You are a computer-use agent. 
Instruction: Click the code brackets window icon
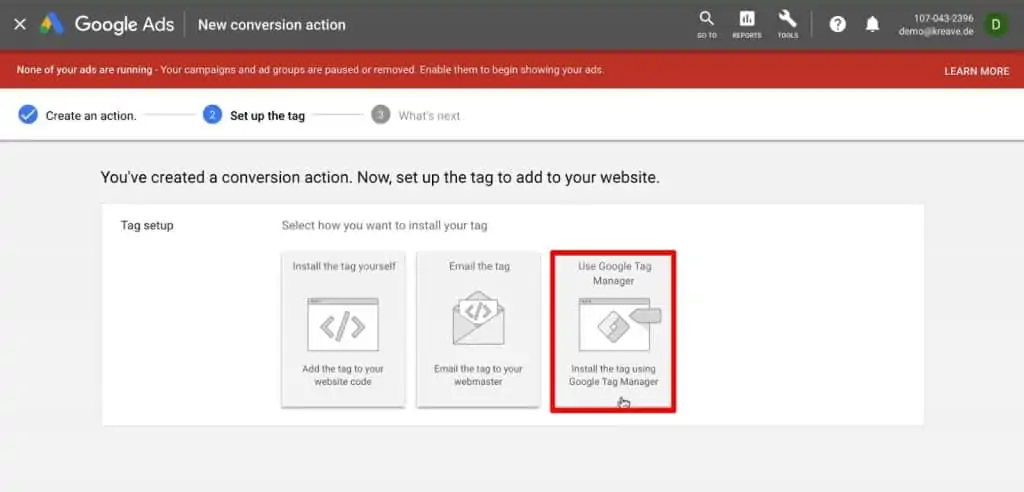click(x=343, y=324)
